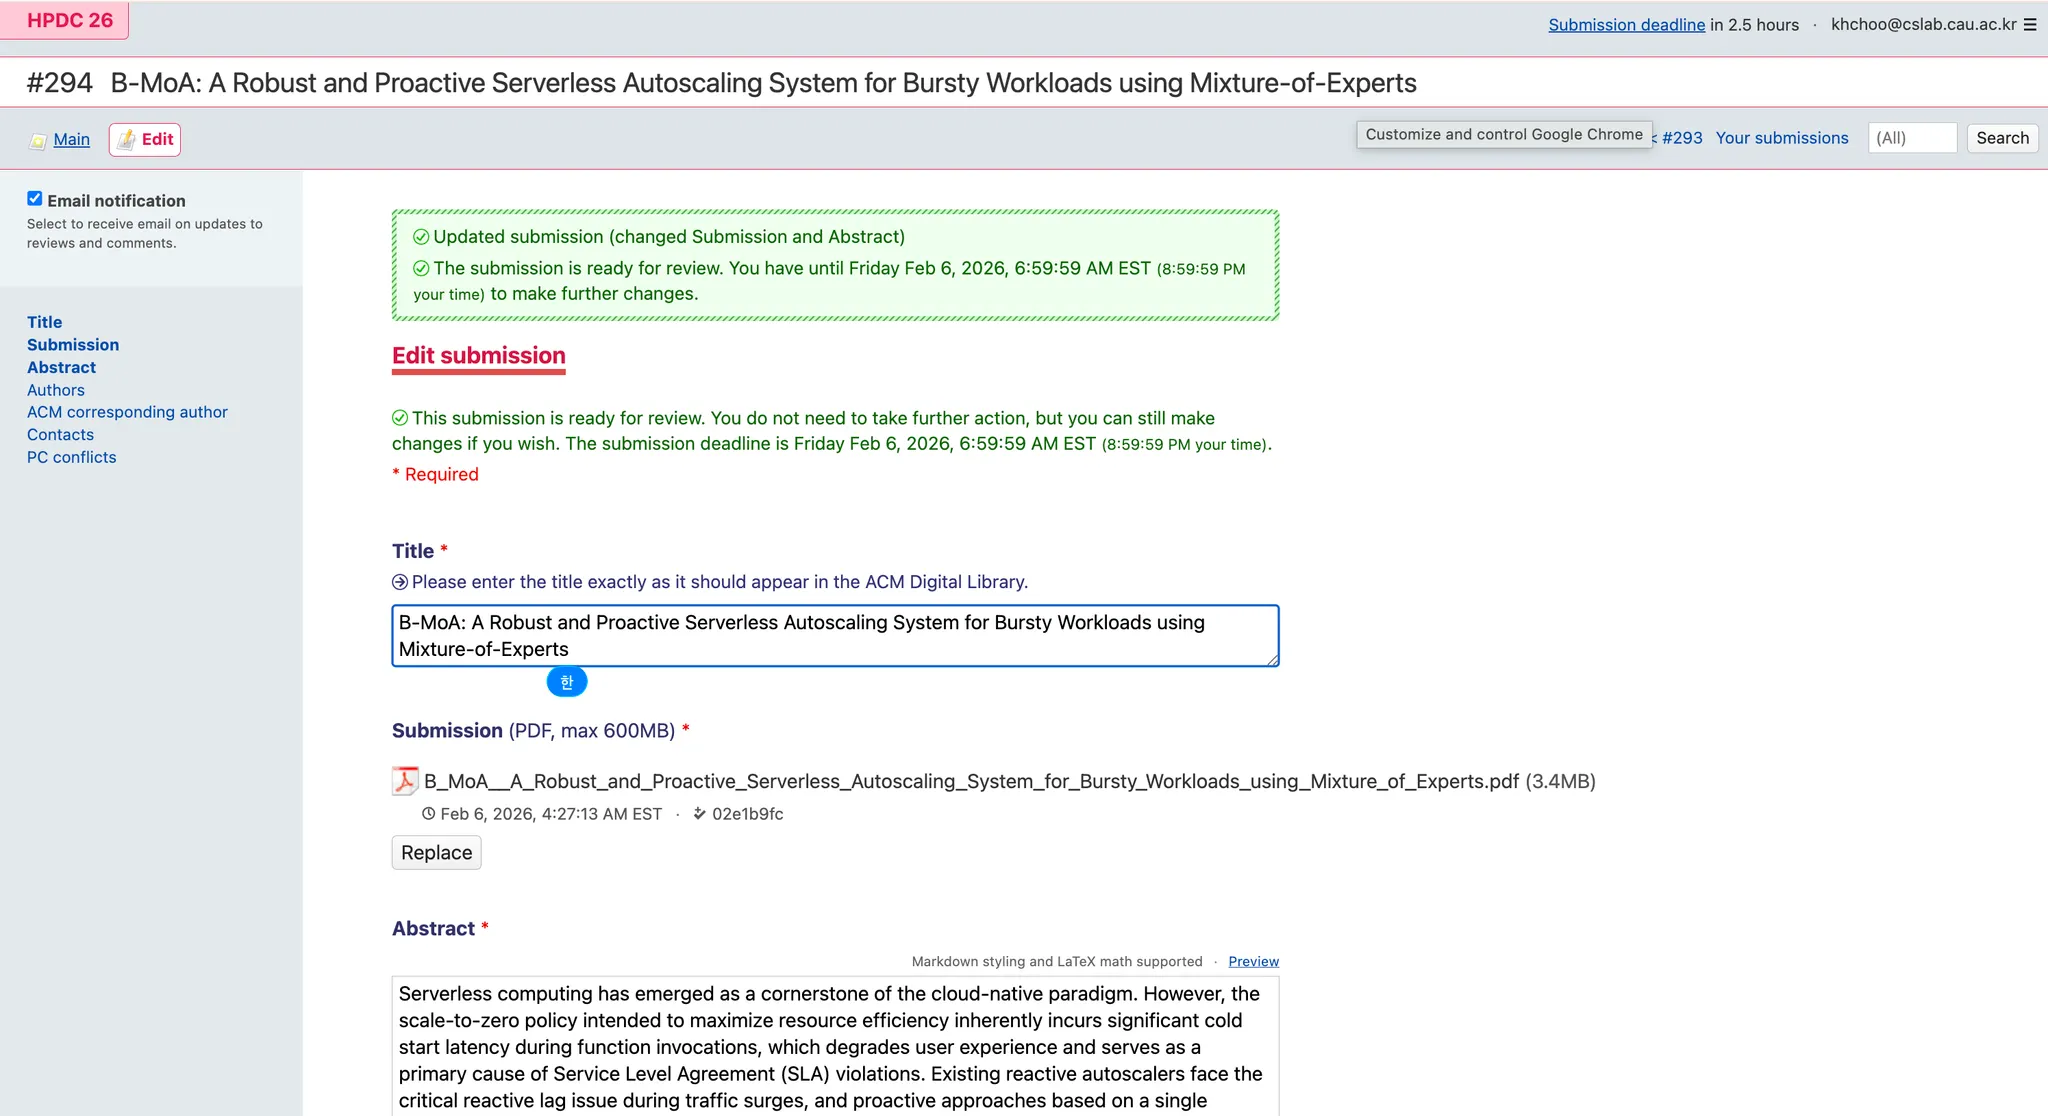Click the file checksum hash icon
This screenshot has width=2048, height=1116.
coord(699,814)
